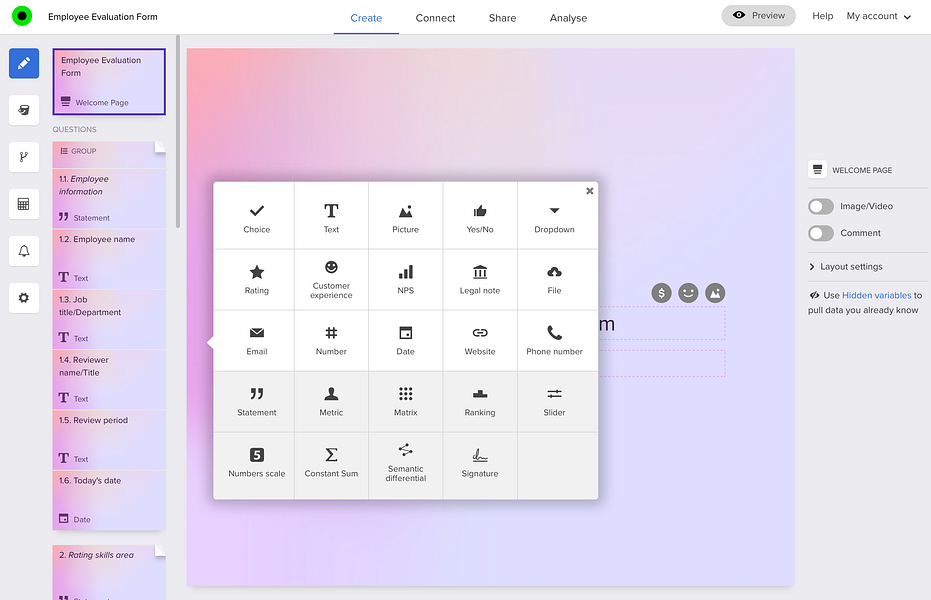Open the calculator sidebar tool
931x600 pixels.
click(x=24, y=204)
